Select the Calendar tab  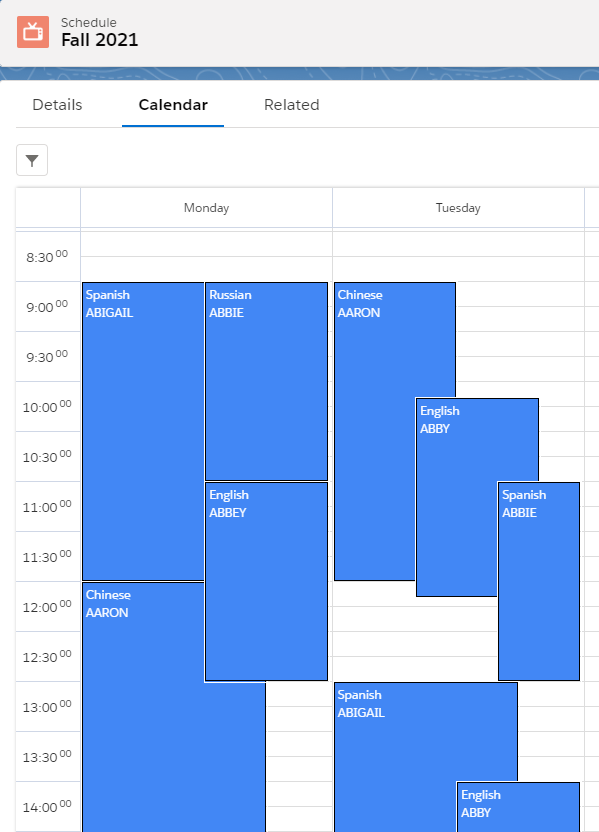[173, 105]
